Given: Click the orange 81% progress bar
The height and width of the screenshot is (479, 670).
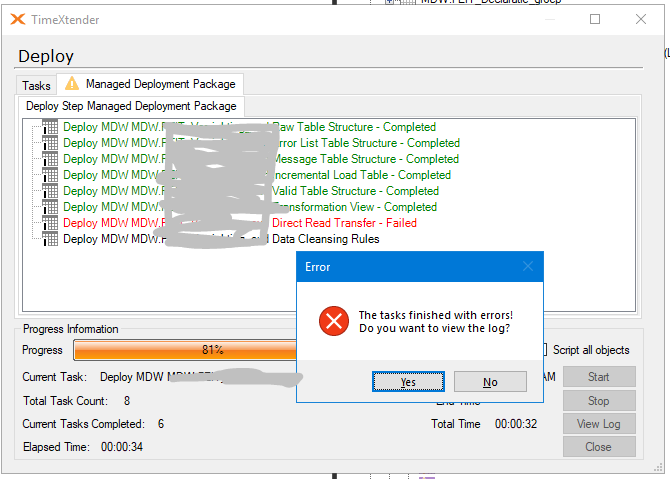Looking at the screenshot, I should 185,350.
